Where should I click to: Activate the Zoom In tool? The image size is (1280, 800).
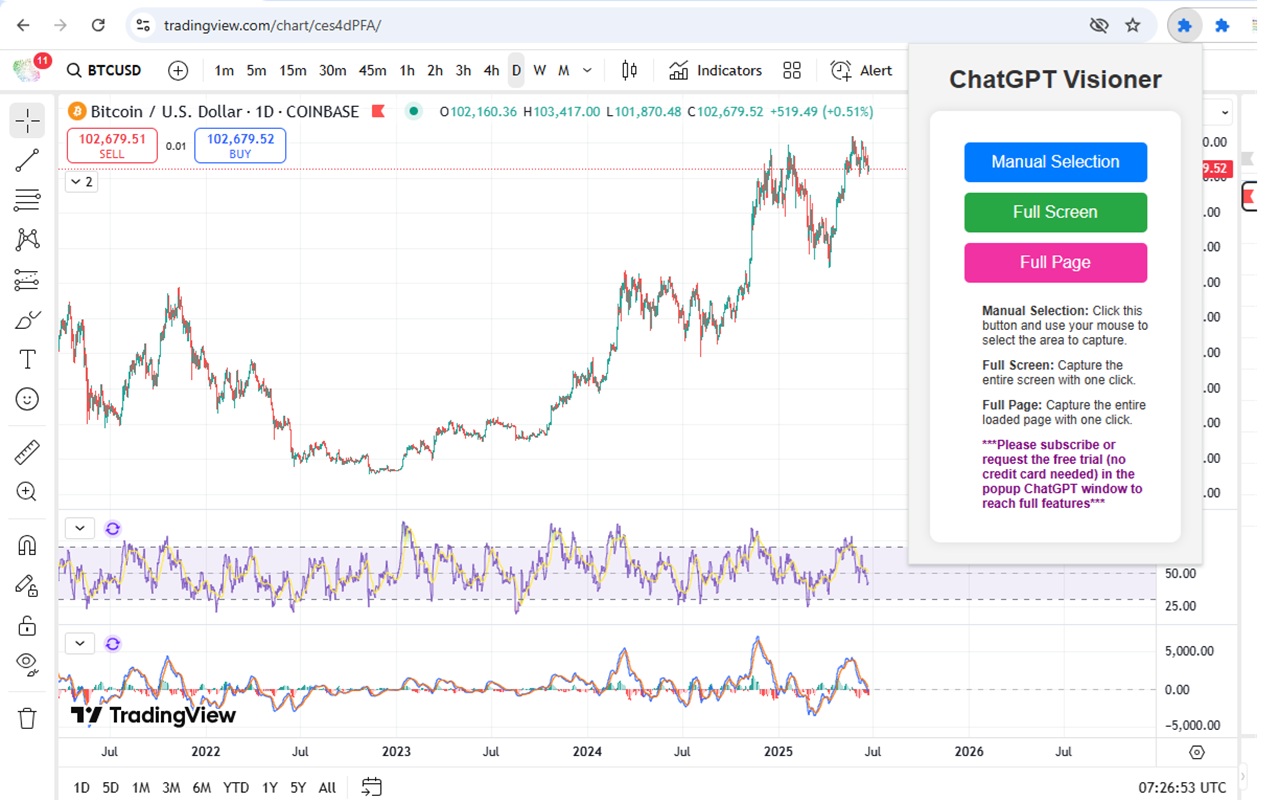(27, 491)
